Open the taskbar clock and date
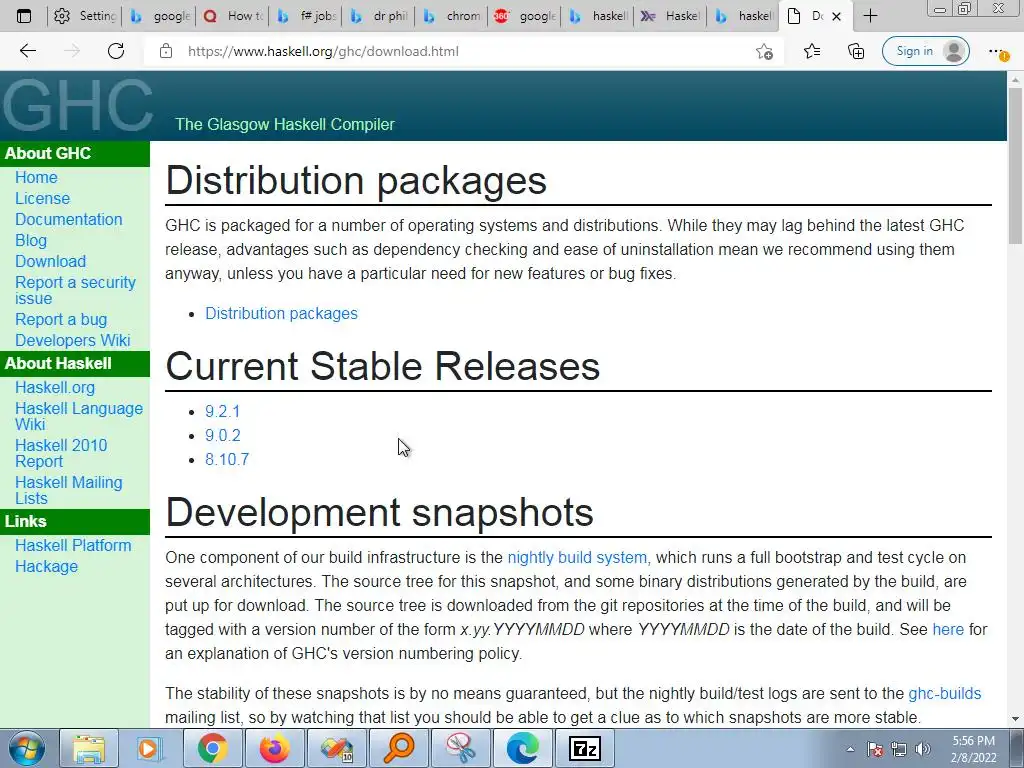The image size is (1024, 768). pyautogui.click(x=973, y=749)
